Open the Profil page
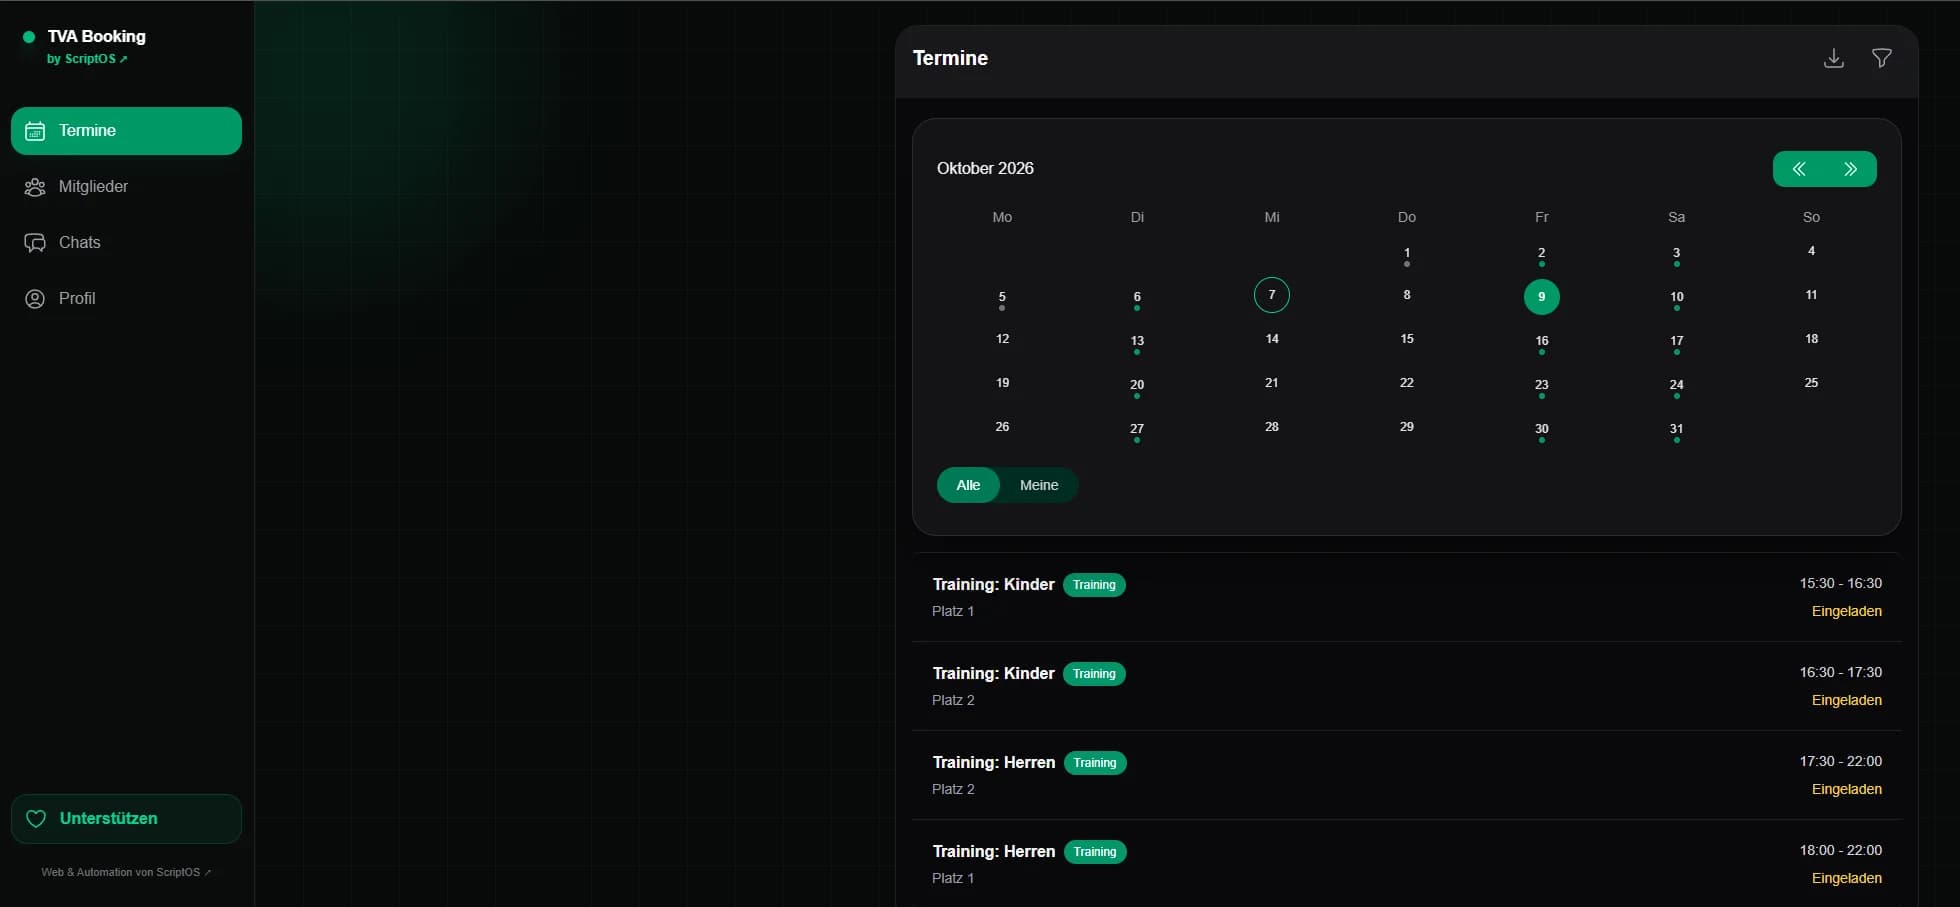The image size is (1960, 907). pos(126,299)
